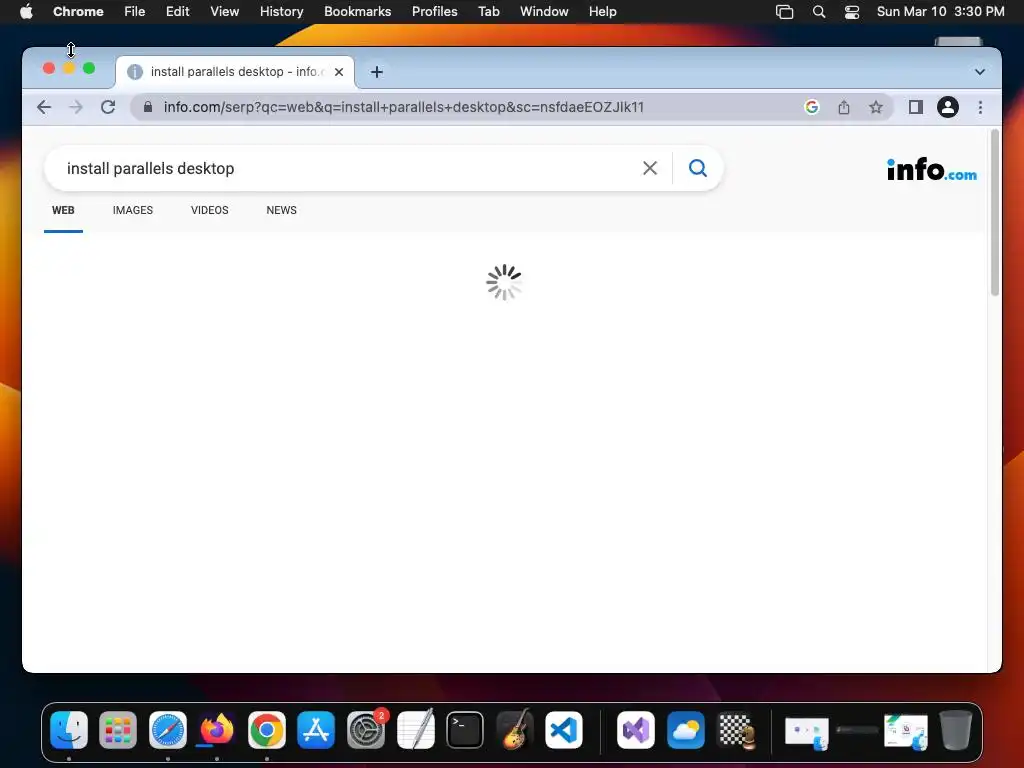This screenshot has height=768, width=1024.
Task: Launch Firefox from the Dock
Action: click(217, 729)
